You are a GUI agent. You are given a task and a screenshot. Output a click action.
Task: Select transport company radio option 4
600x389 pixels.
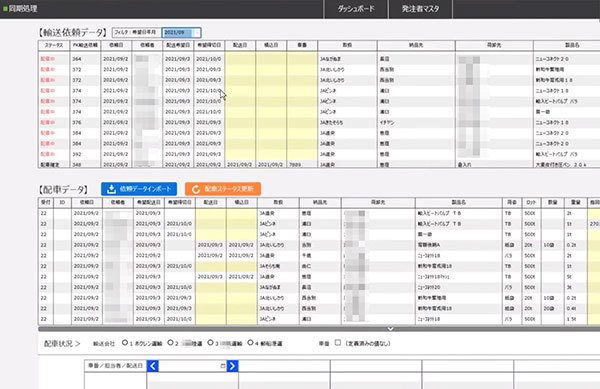(x=250, y=343)
